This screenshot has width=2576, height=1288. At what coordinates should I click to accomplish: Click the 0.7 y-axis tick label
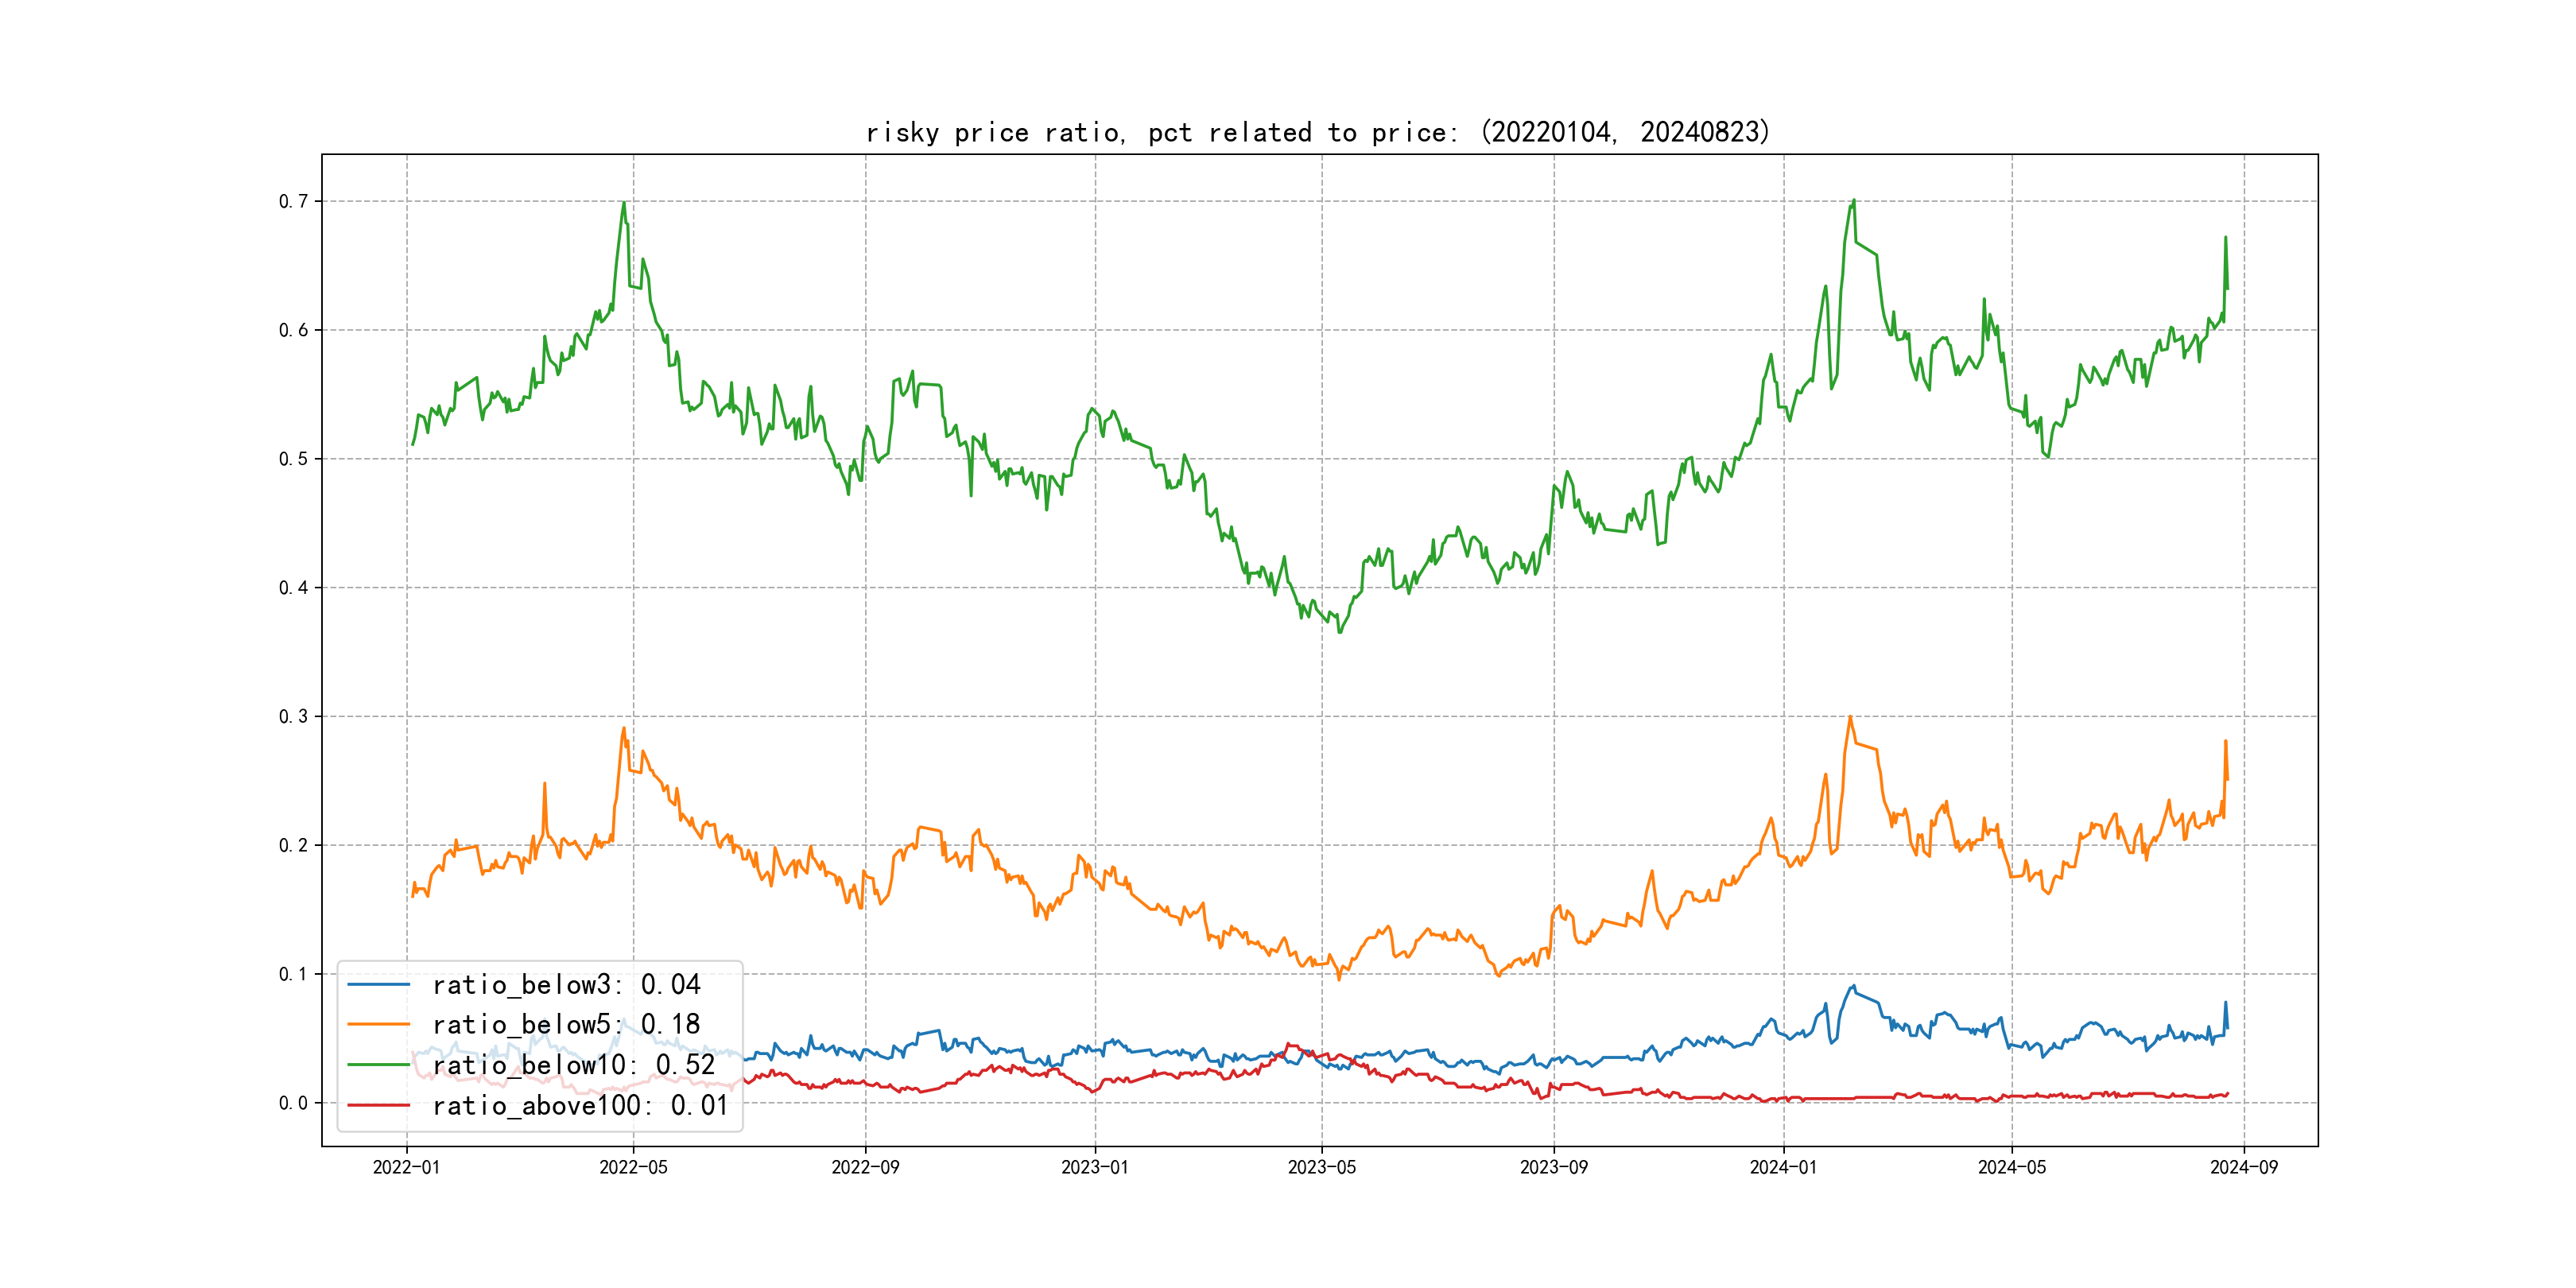click(293, 201)
